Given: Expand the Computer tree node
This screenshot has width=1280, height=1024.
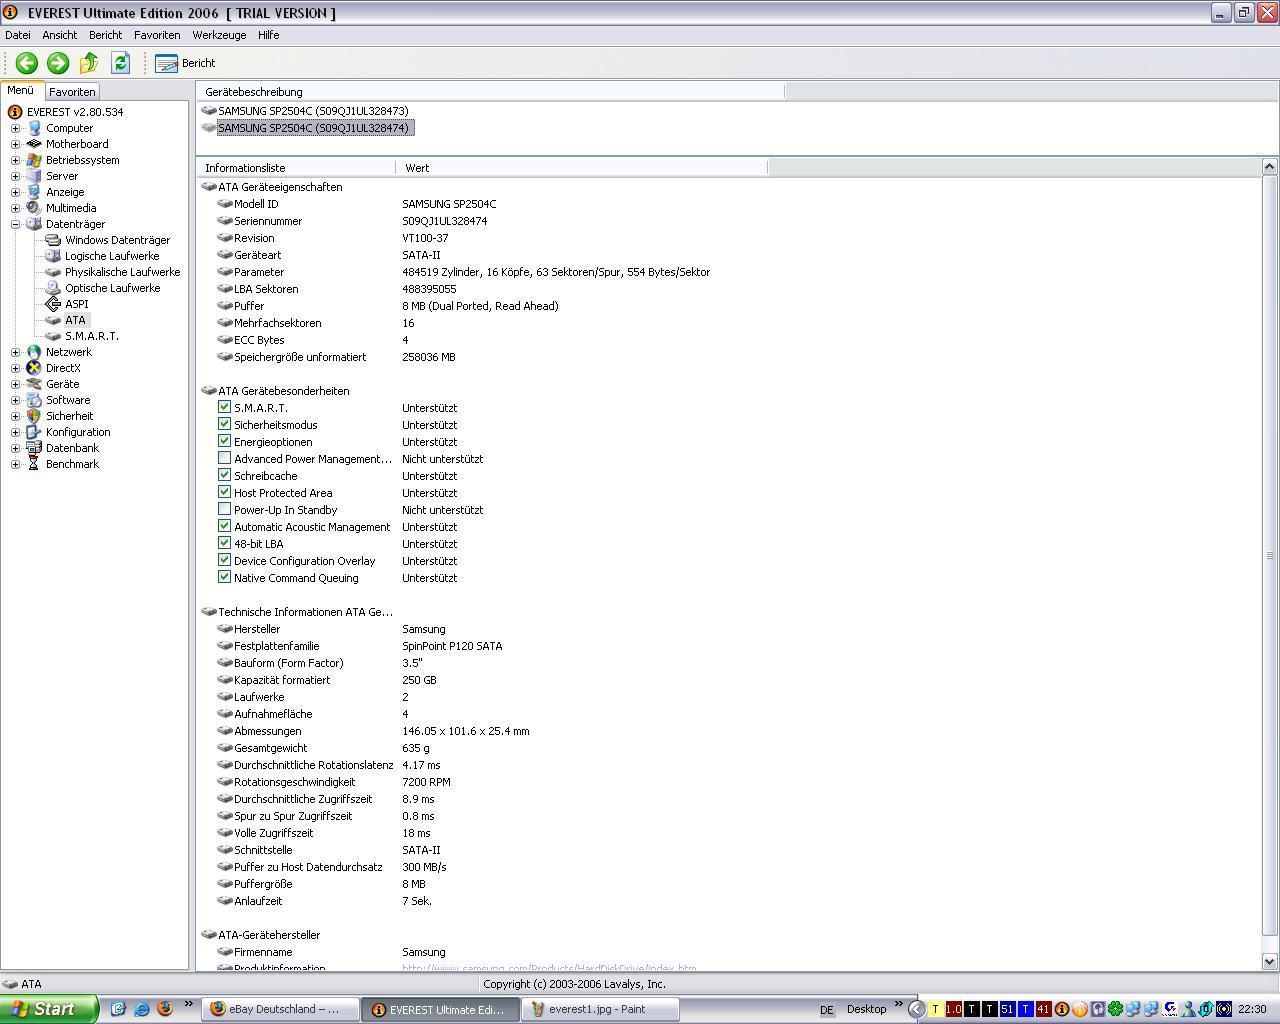Looking at the screenshot, I should click(x=15, y=128).
